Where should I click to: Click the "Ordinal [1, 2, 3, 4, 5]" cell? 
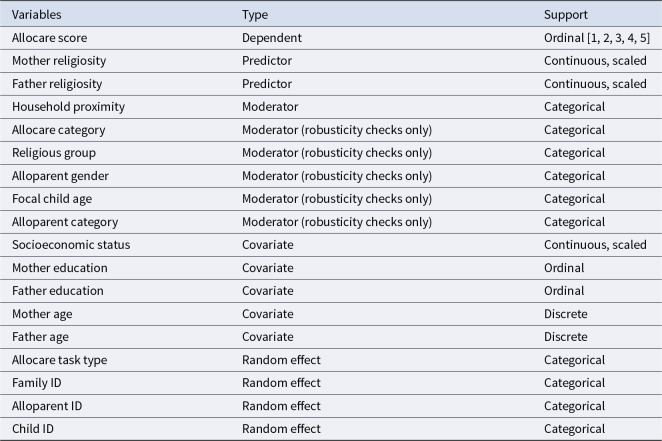coord(597,38)
